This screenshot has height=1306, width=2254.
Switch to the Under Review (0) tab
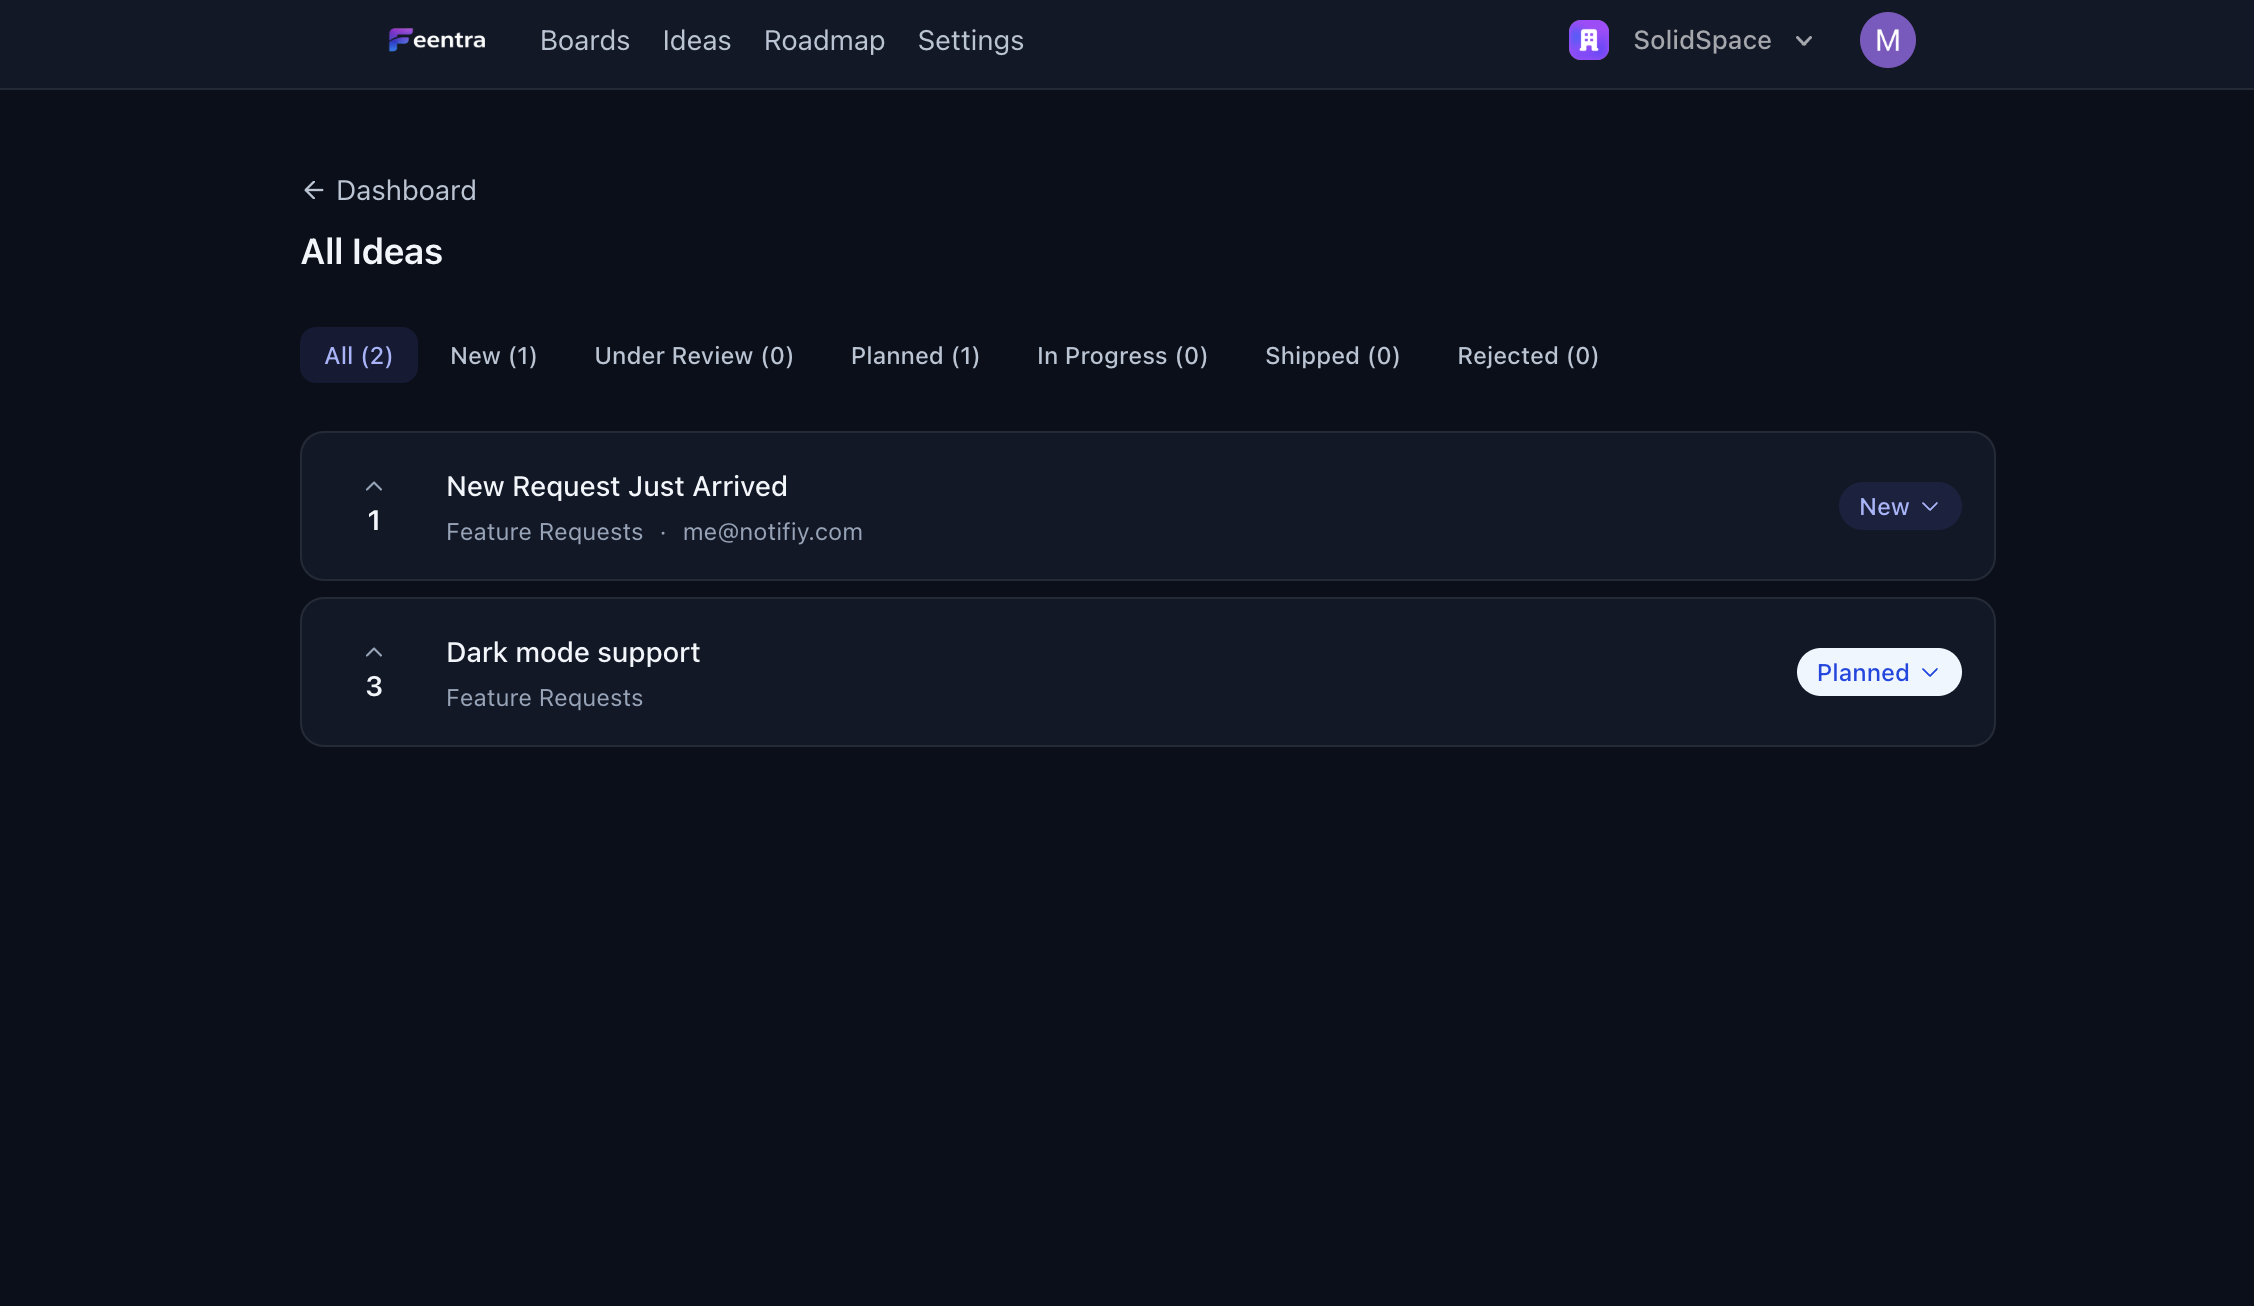click(x=693, y=356)
